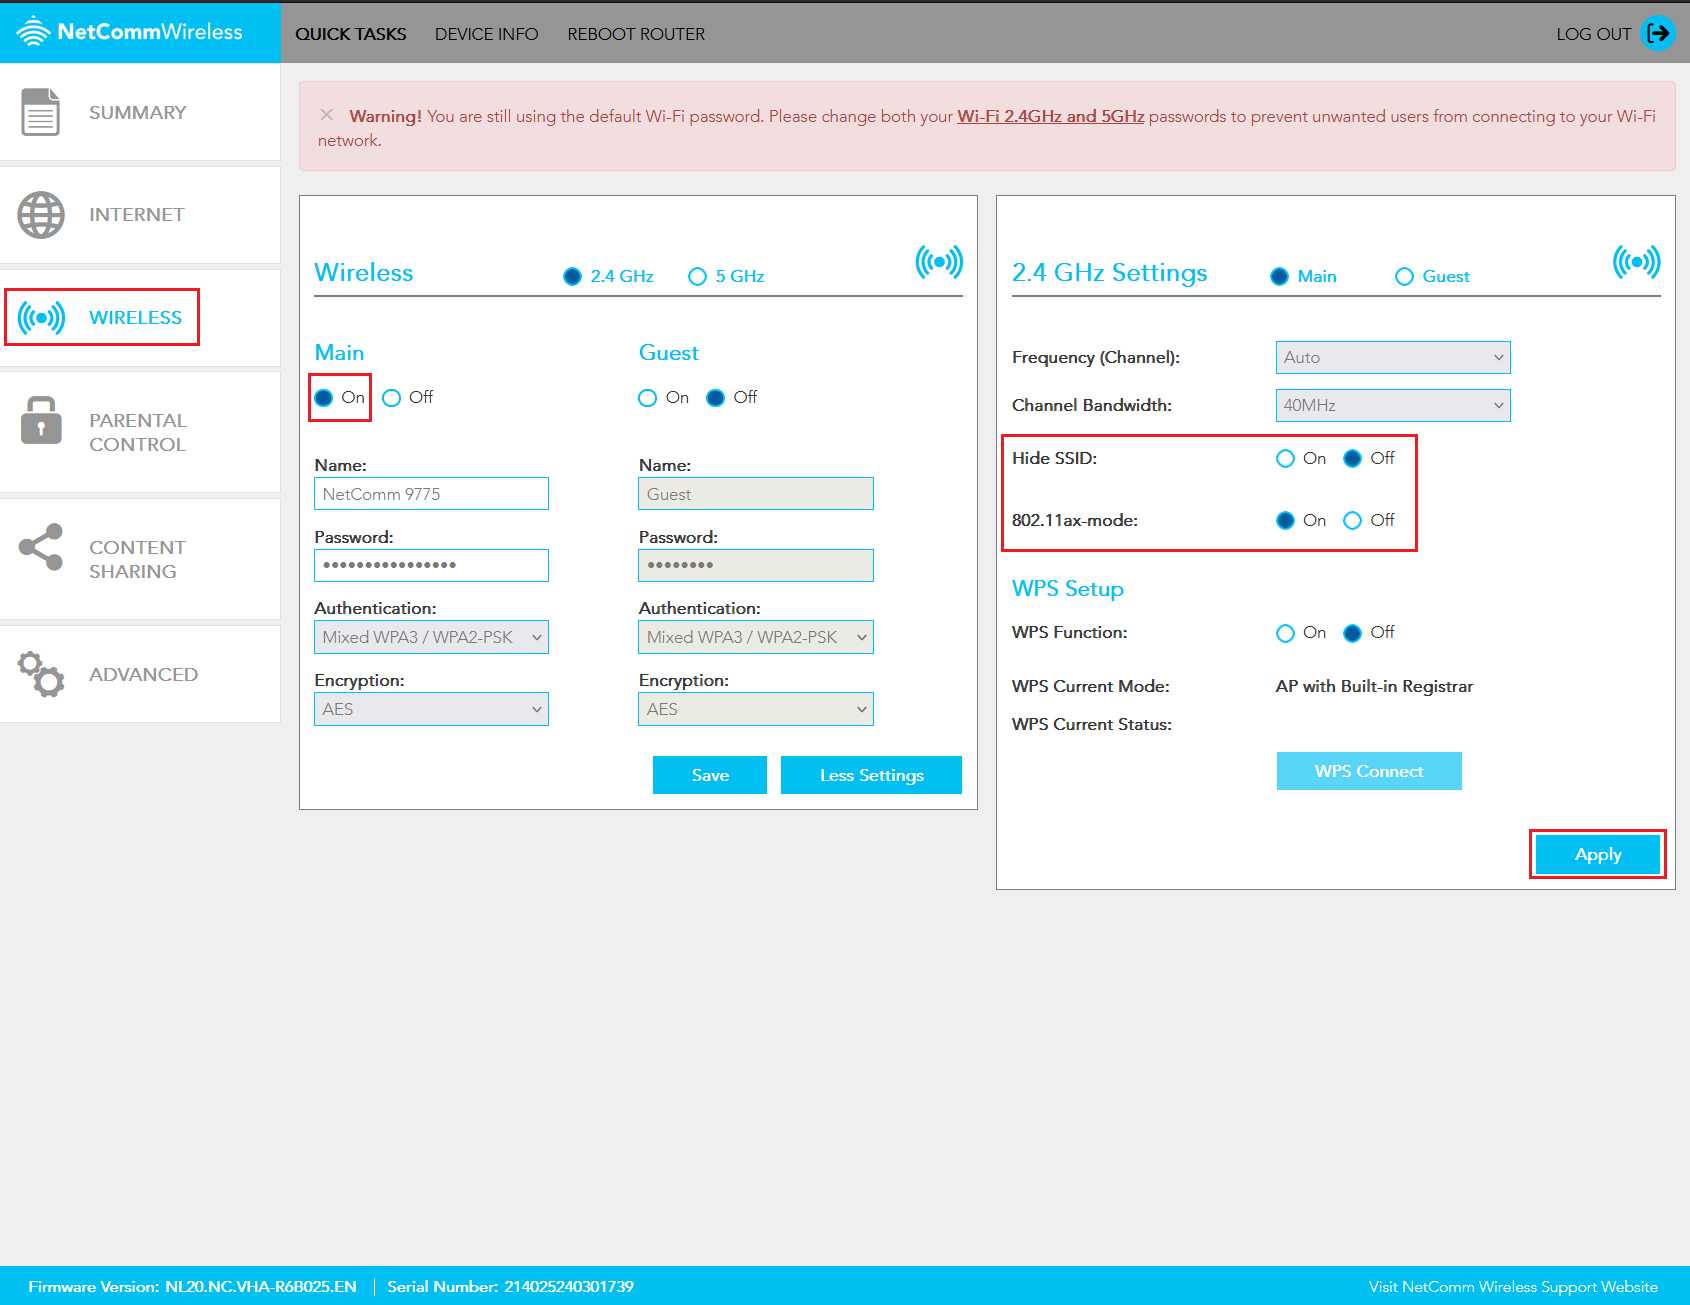Viewport: 1690px width, 1305px height.
Task: Click the wireless signal icon in Wireless panel
Action: pos(938,260)
